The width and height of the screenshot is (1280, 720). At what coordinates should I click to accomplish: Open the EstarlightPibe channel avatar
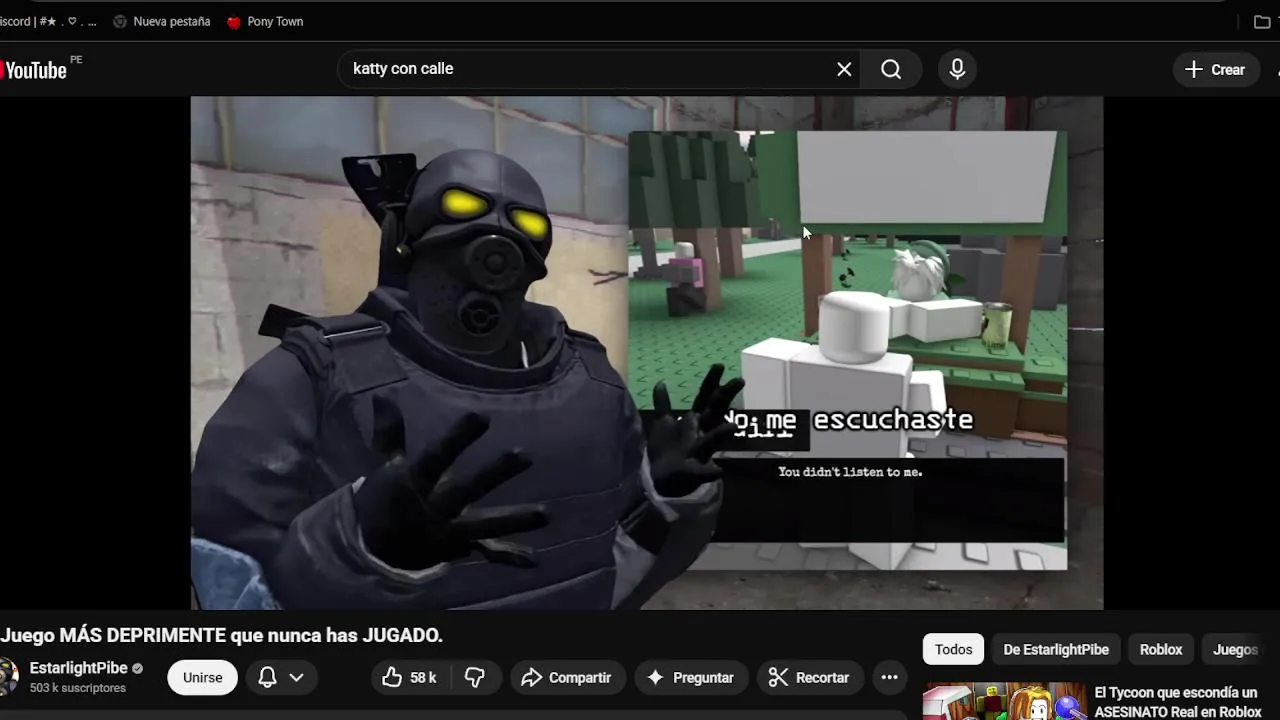(8, 677)
